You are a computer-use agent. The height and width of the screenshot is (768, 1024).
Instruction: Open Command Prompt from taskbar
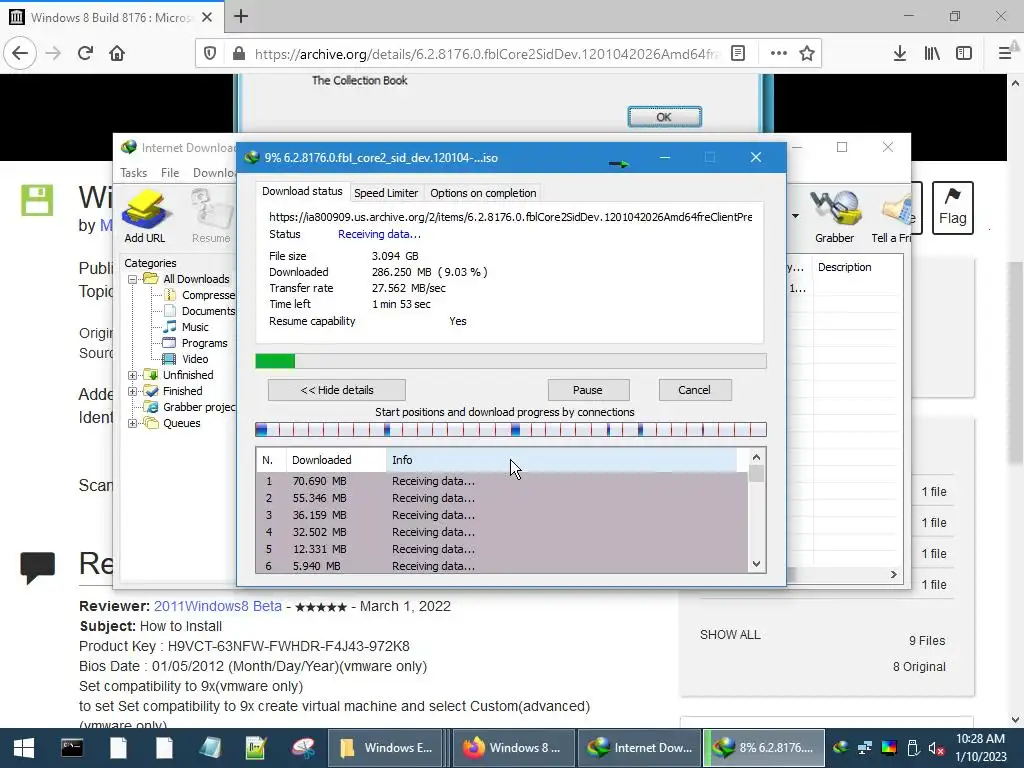[72, 748]
